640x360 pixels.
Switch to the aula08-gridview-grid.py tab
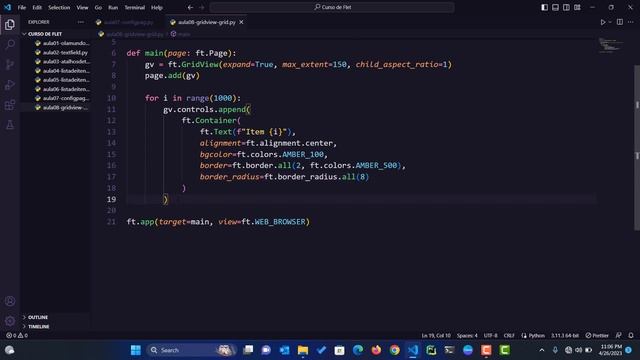coord(207,22)
